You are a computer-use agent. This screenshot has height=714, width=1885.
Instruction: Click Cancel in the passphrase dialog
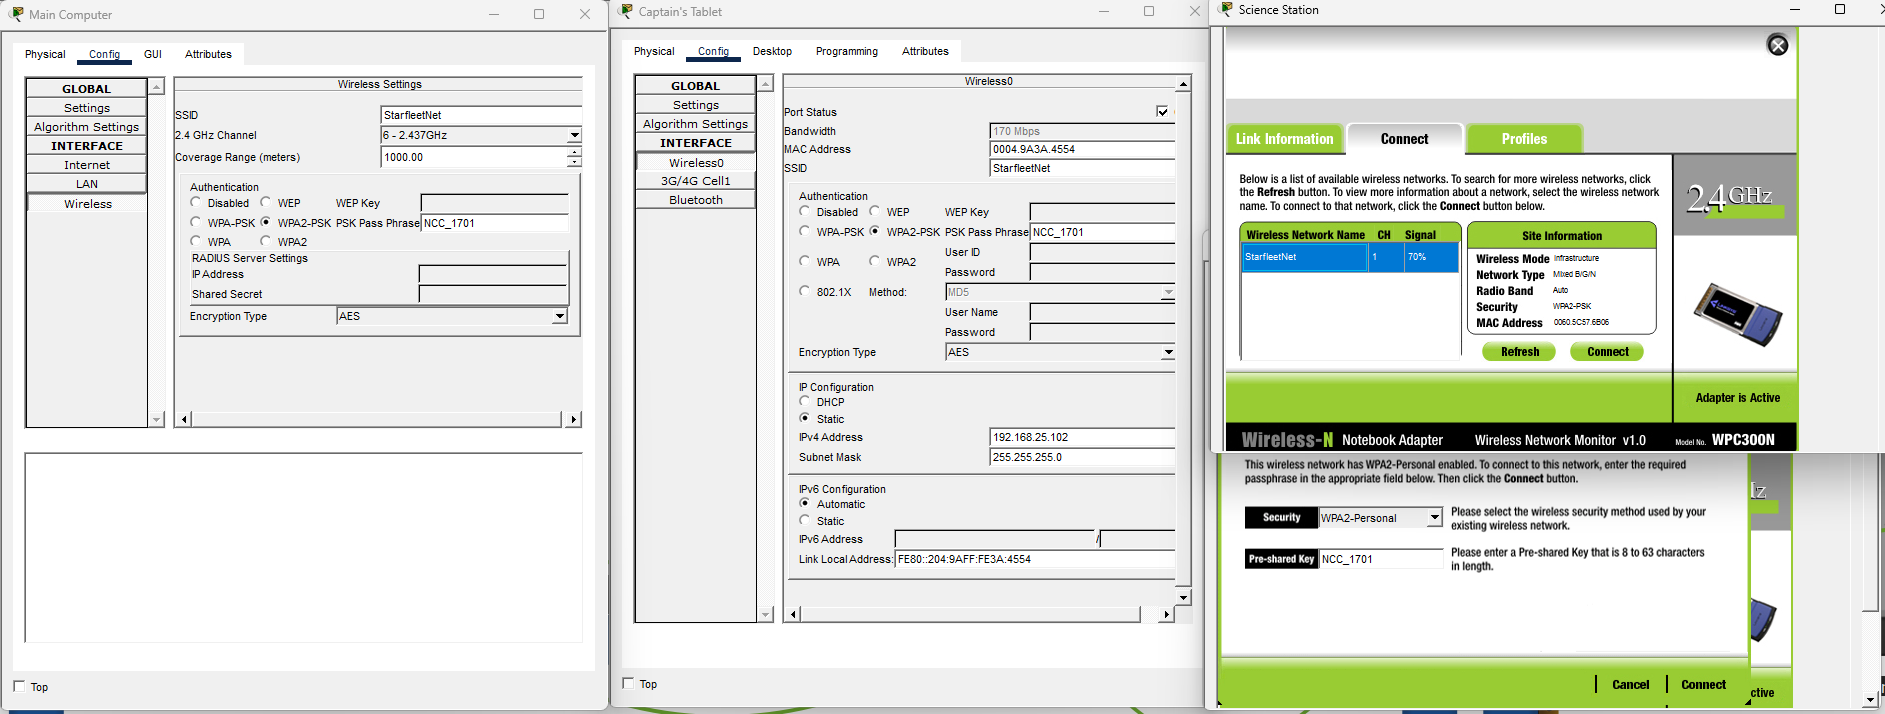(1630, 685)
